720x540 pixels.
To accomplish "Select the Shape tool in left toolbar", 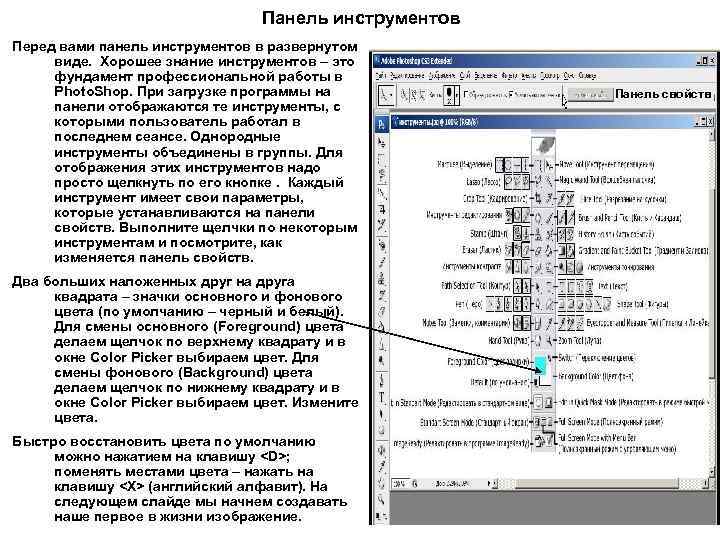I will pos(381,431).
